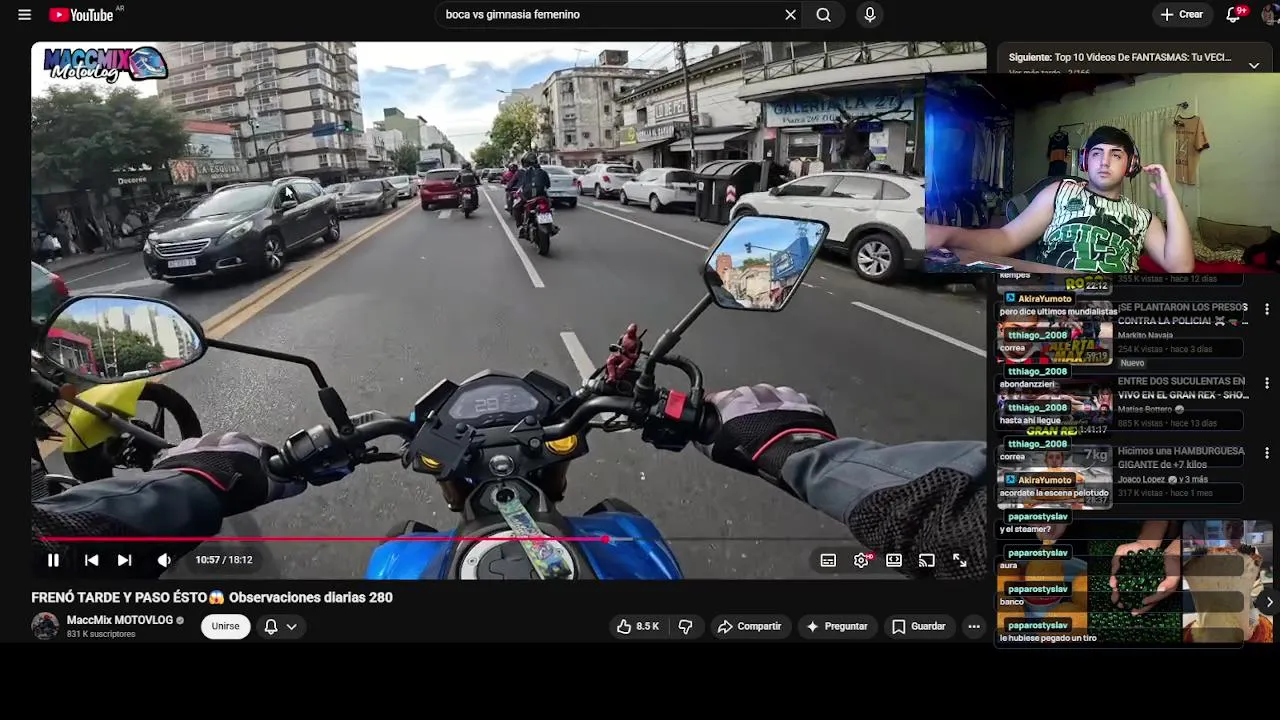Dislike the video

(x=686, y=626)
